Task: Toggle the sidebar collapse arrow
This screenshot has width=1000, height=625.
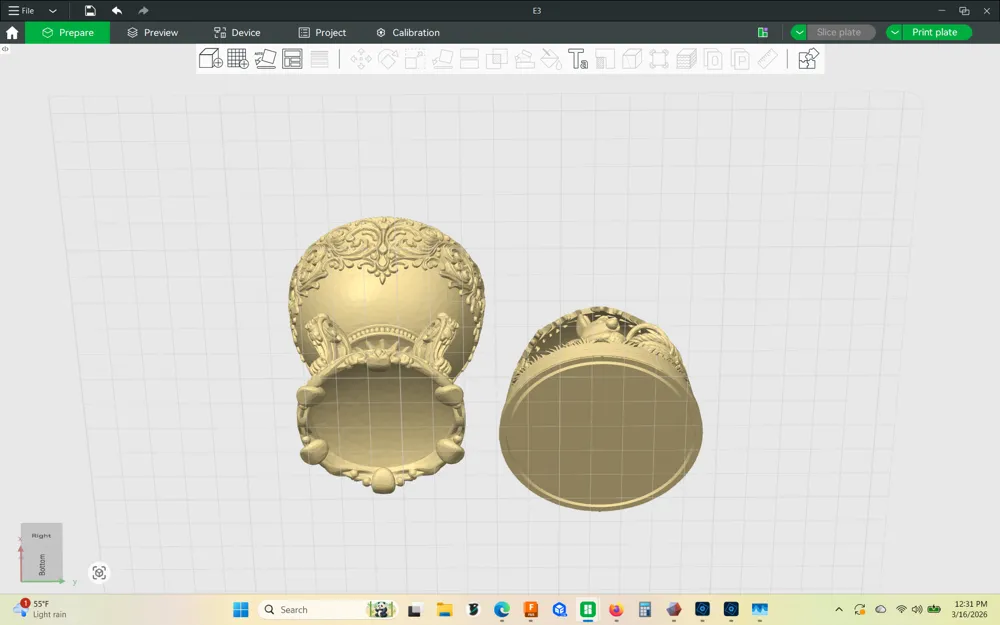Action: tap(5, 48)
